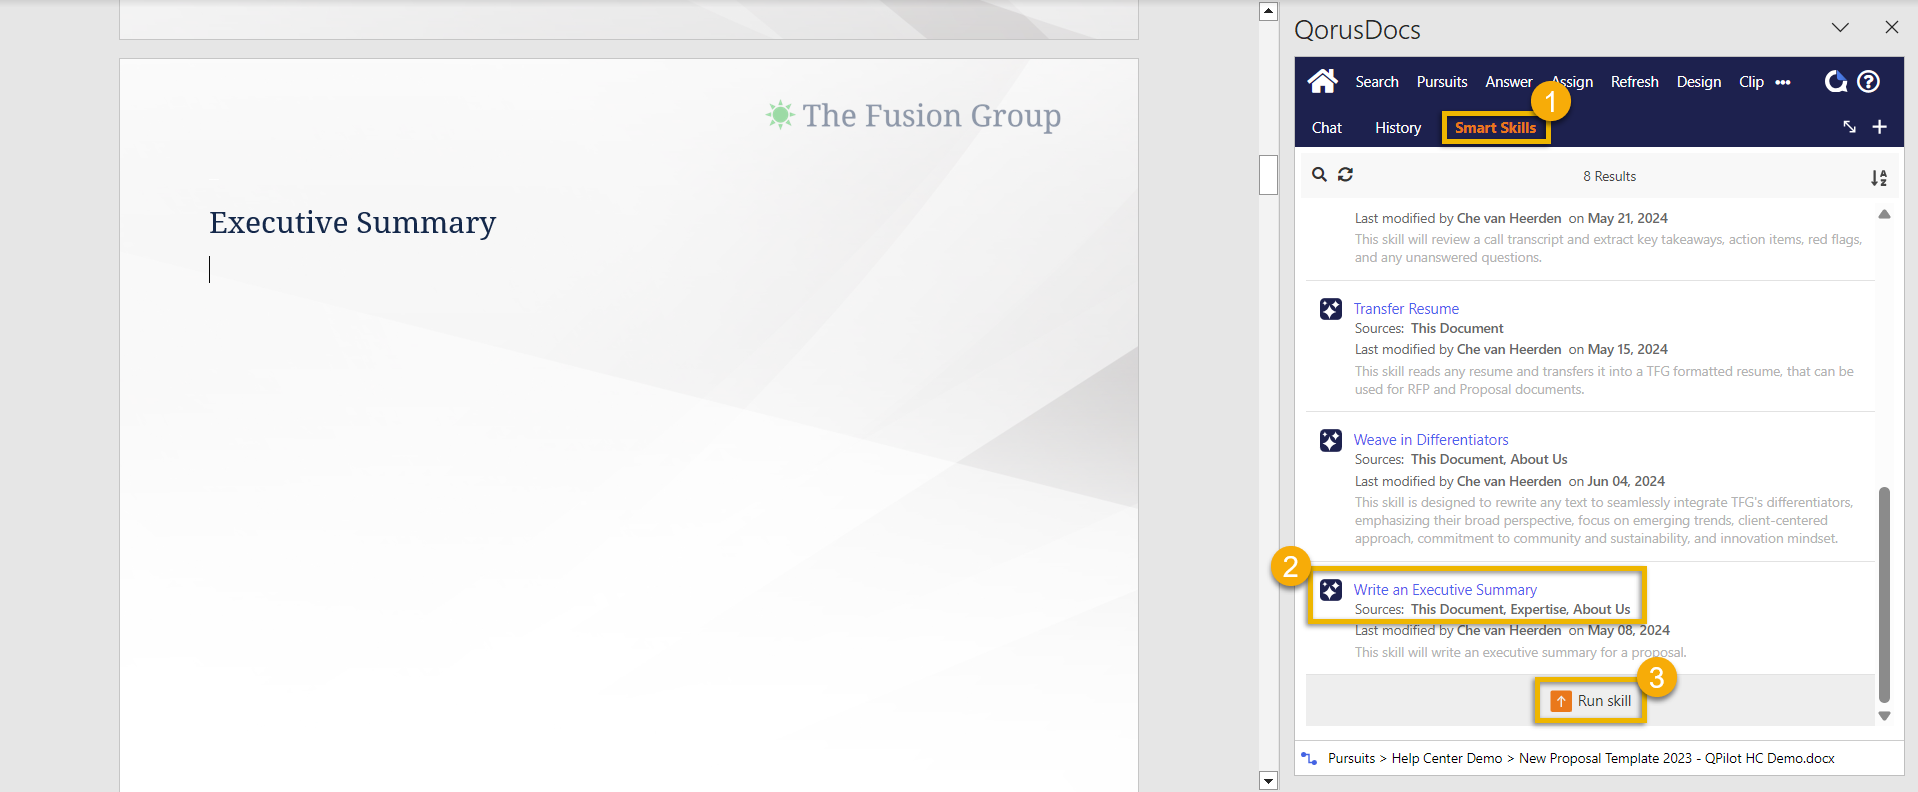Image resolution: width=1918 pixels, height=792 pixels.
Task: Open the Transfer Resume skill link
Action: 1405,309
